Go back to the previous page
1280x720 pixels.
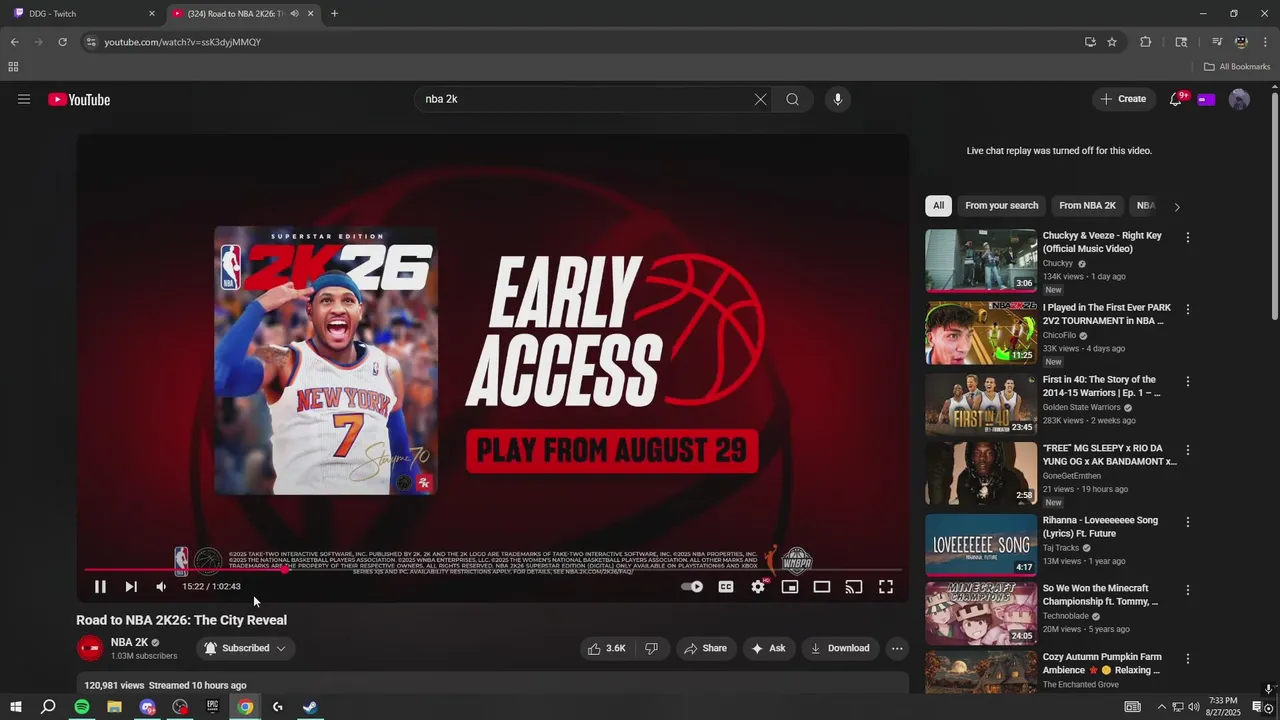(x=14, y=42)
